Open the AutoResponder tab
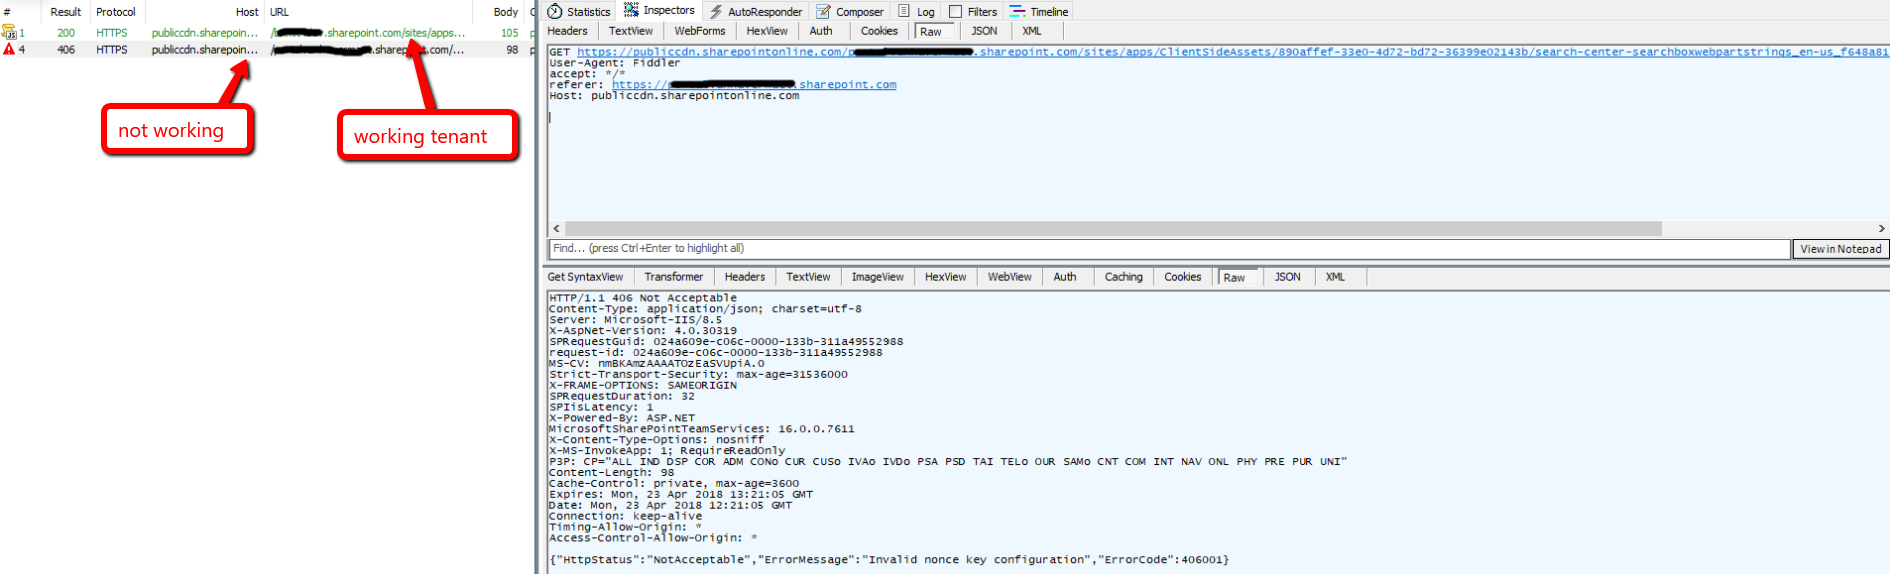Screen dimensions: 1890x574 [756, 12]
